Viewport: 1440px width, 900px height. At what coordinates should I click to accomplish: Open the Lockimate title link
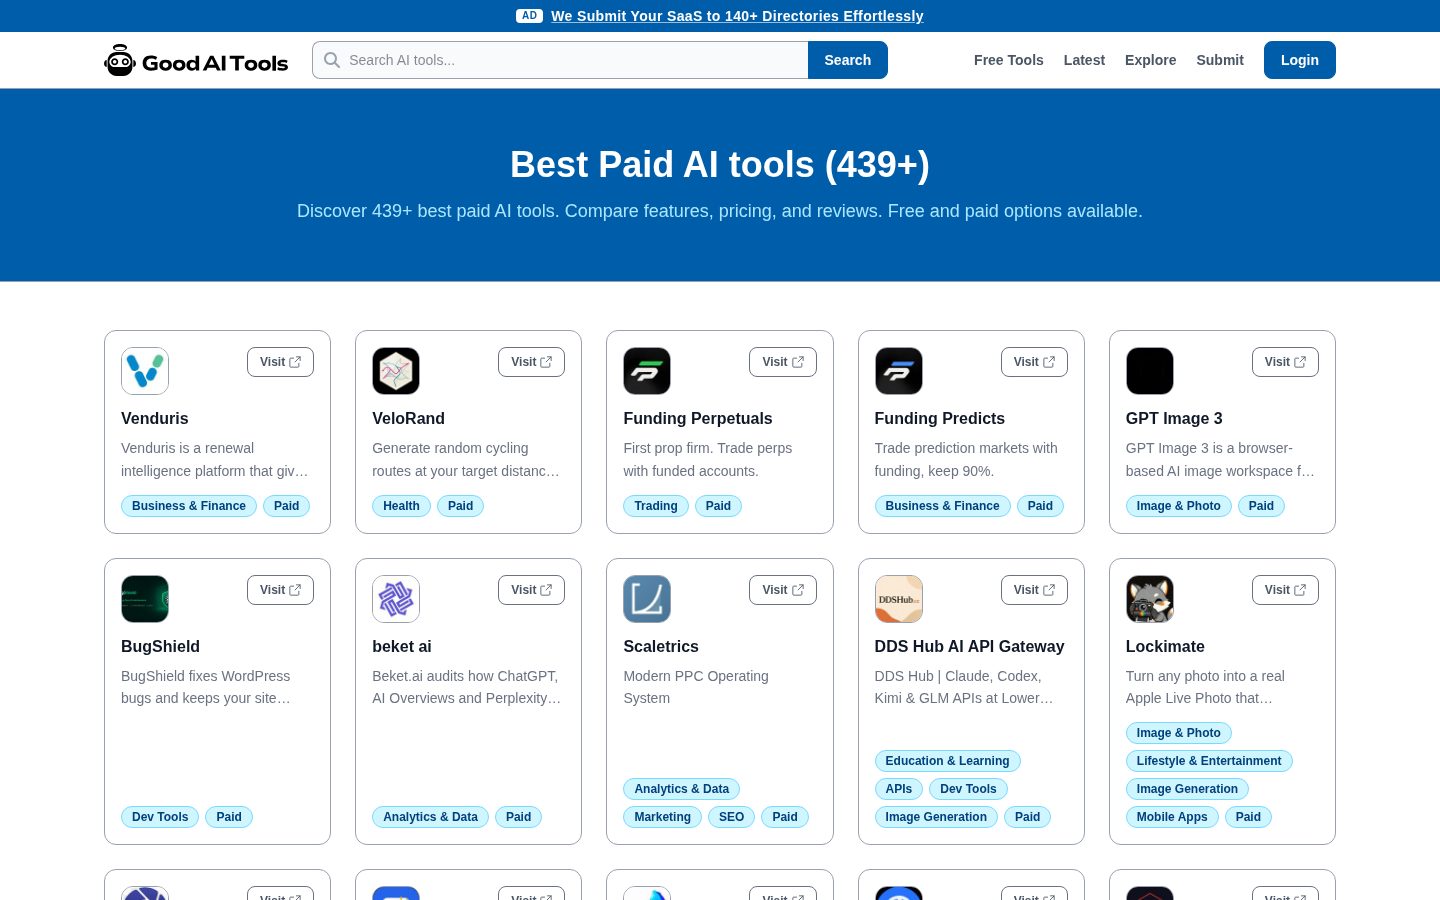point(1165,646)
